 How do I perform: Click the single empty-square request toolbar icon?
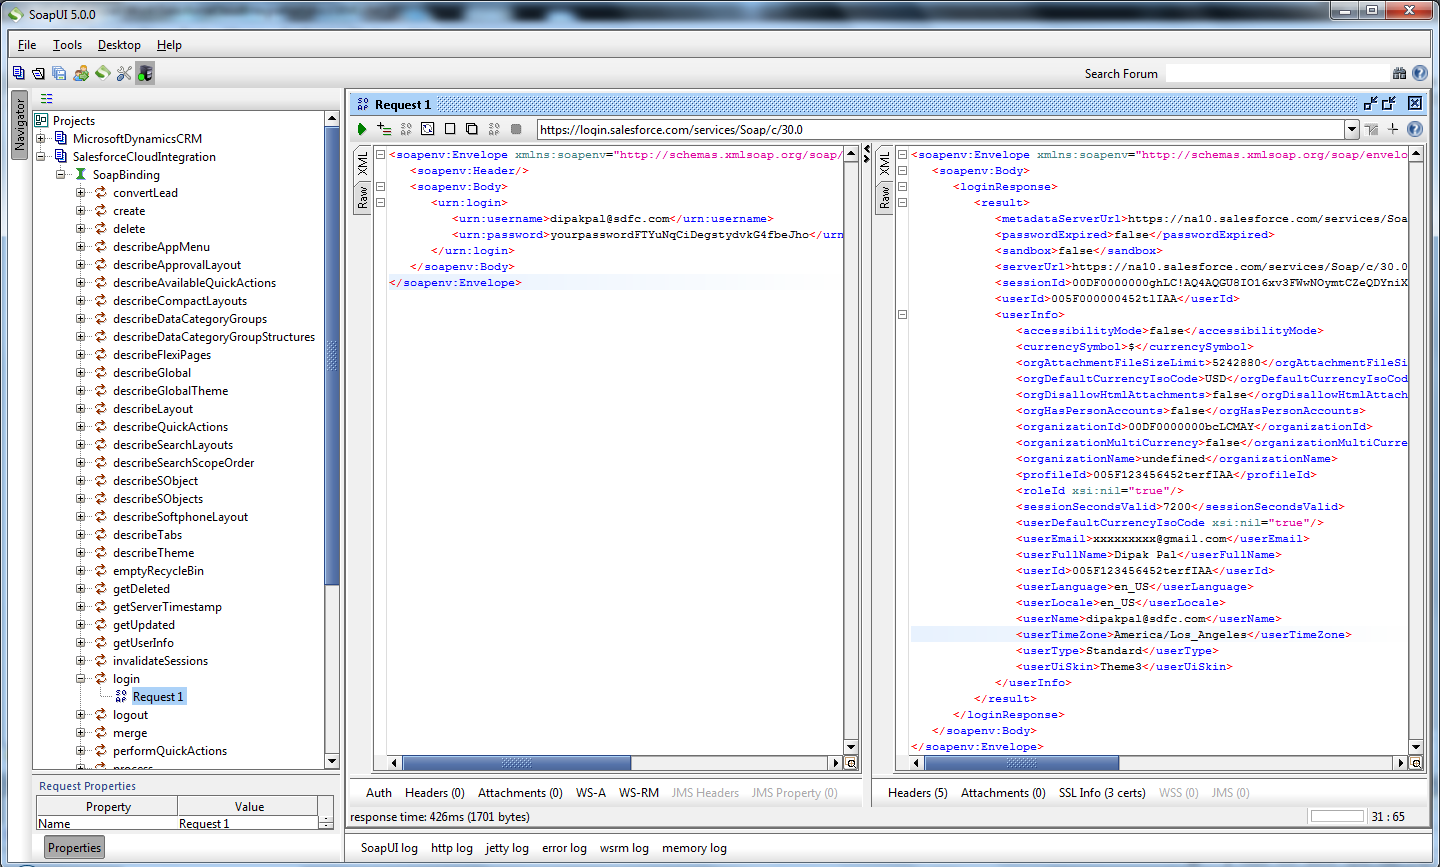click(450, 129)
